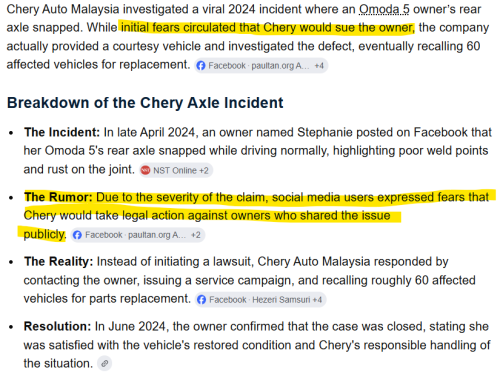Expand +4 sources after 'vehicles for replacement'
Viewport: 500px width, 376px height.
(x=319, y=66)
